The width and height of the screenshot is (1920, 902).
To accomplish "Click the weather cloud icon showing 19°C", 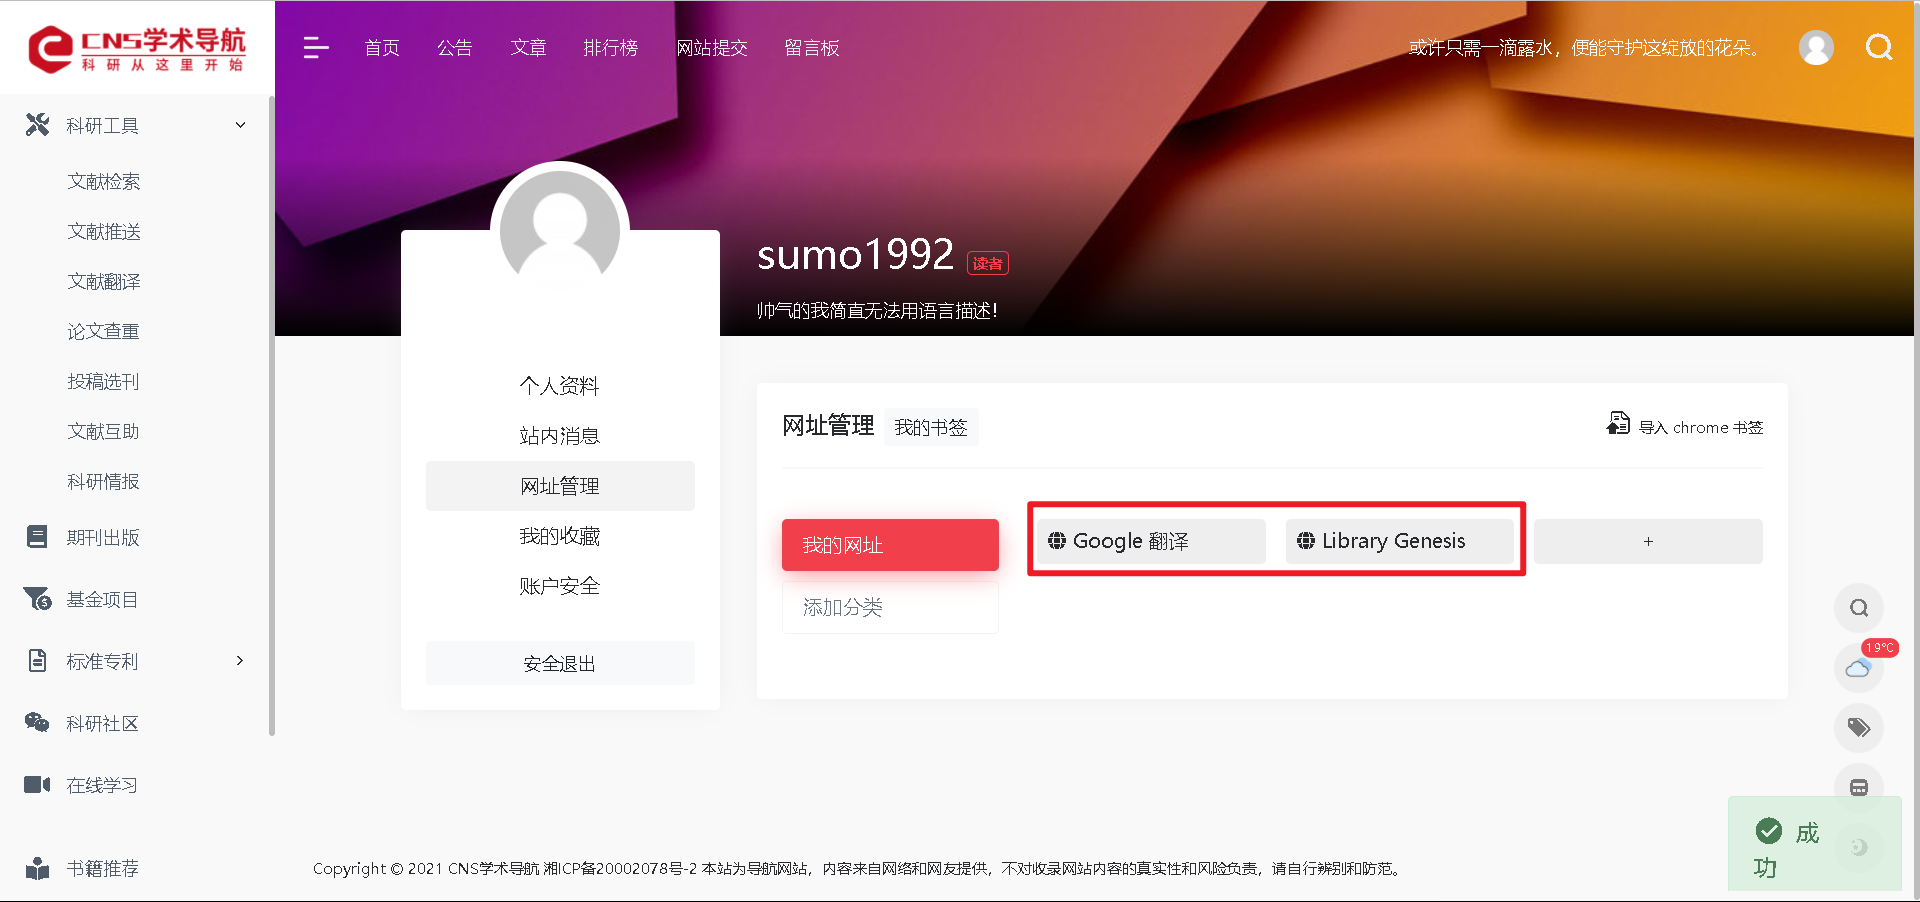I will point(1858,667).
